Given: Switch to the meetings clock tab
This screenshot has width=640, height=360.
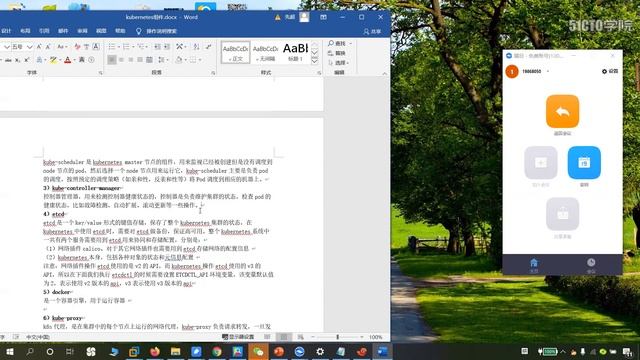Looking at the screenshot, I should pos(591,264).
